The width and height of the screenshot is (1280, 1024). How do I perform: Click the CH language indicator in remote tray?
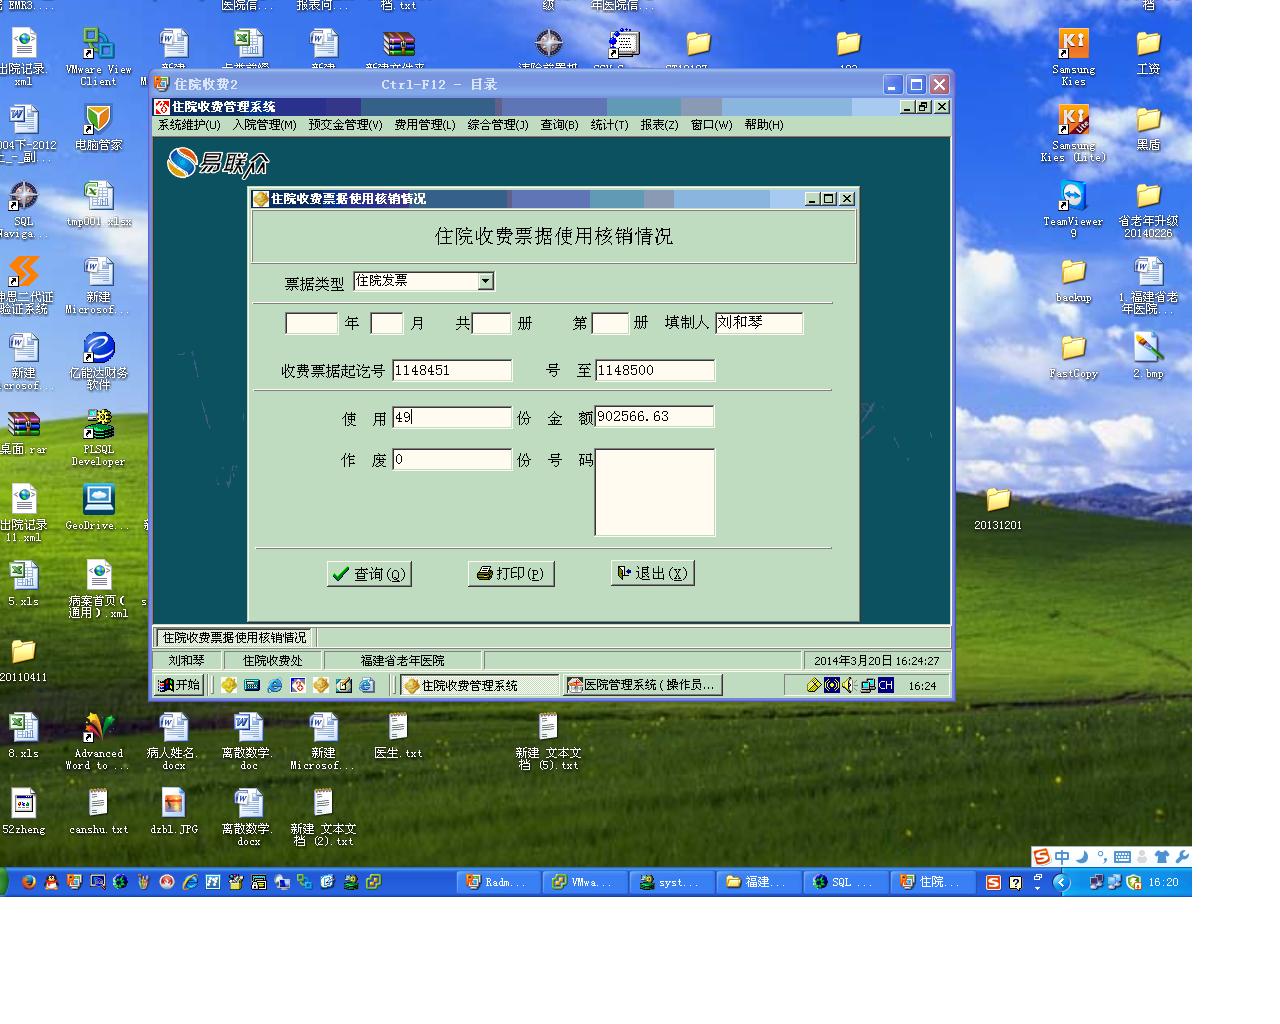tap(886, 685)
